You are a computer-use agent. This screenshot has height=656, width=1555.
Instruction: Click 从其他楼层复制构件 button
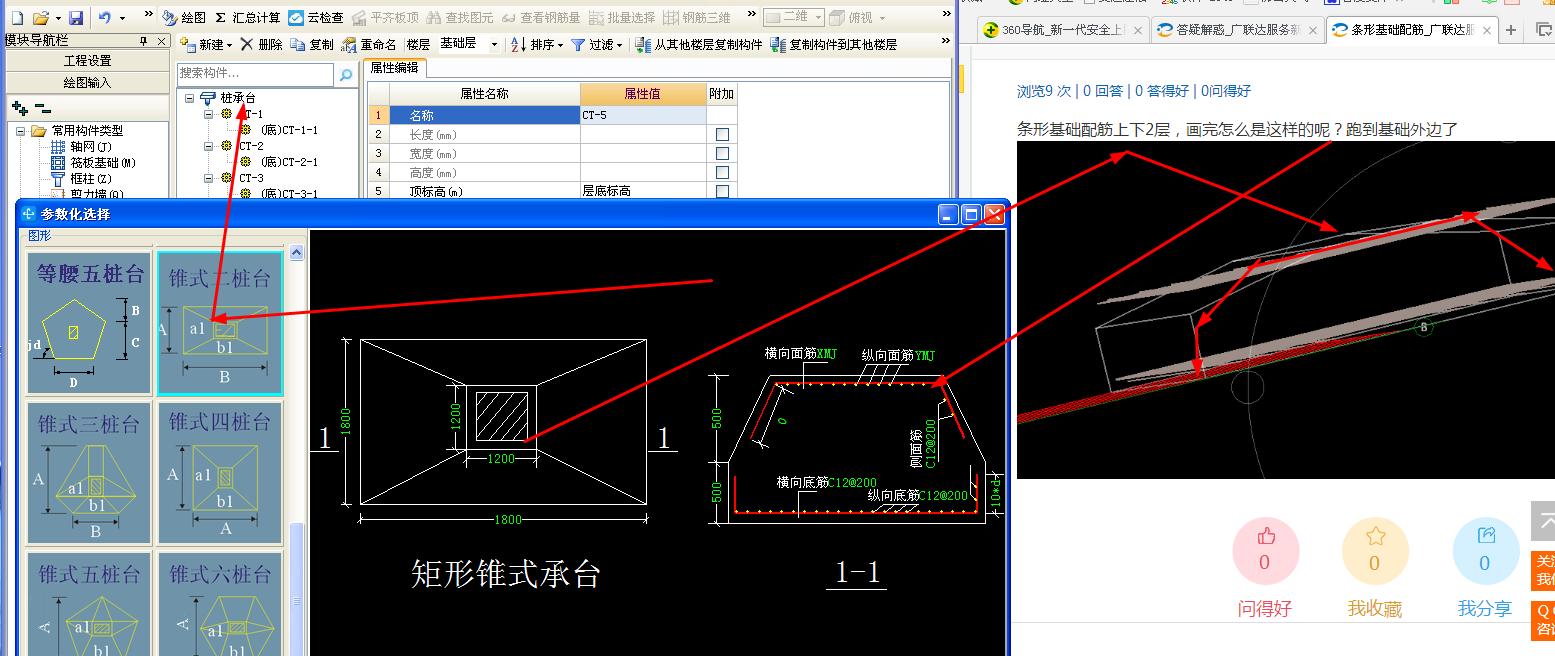(698, 45)
